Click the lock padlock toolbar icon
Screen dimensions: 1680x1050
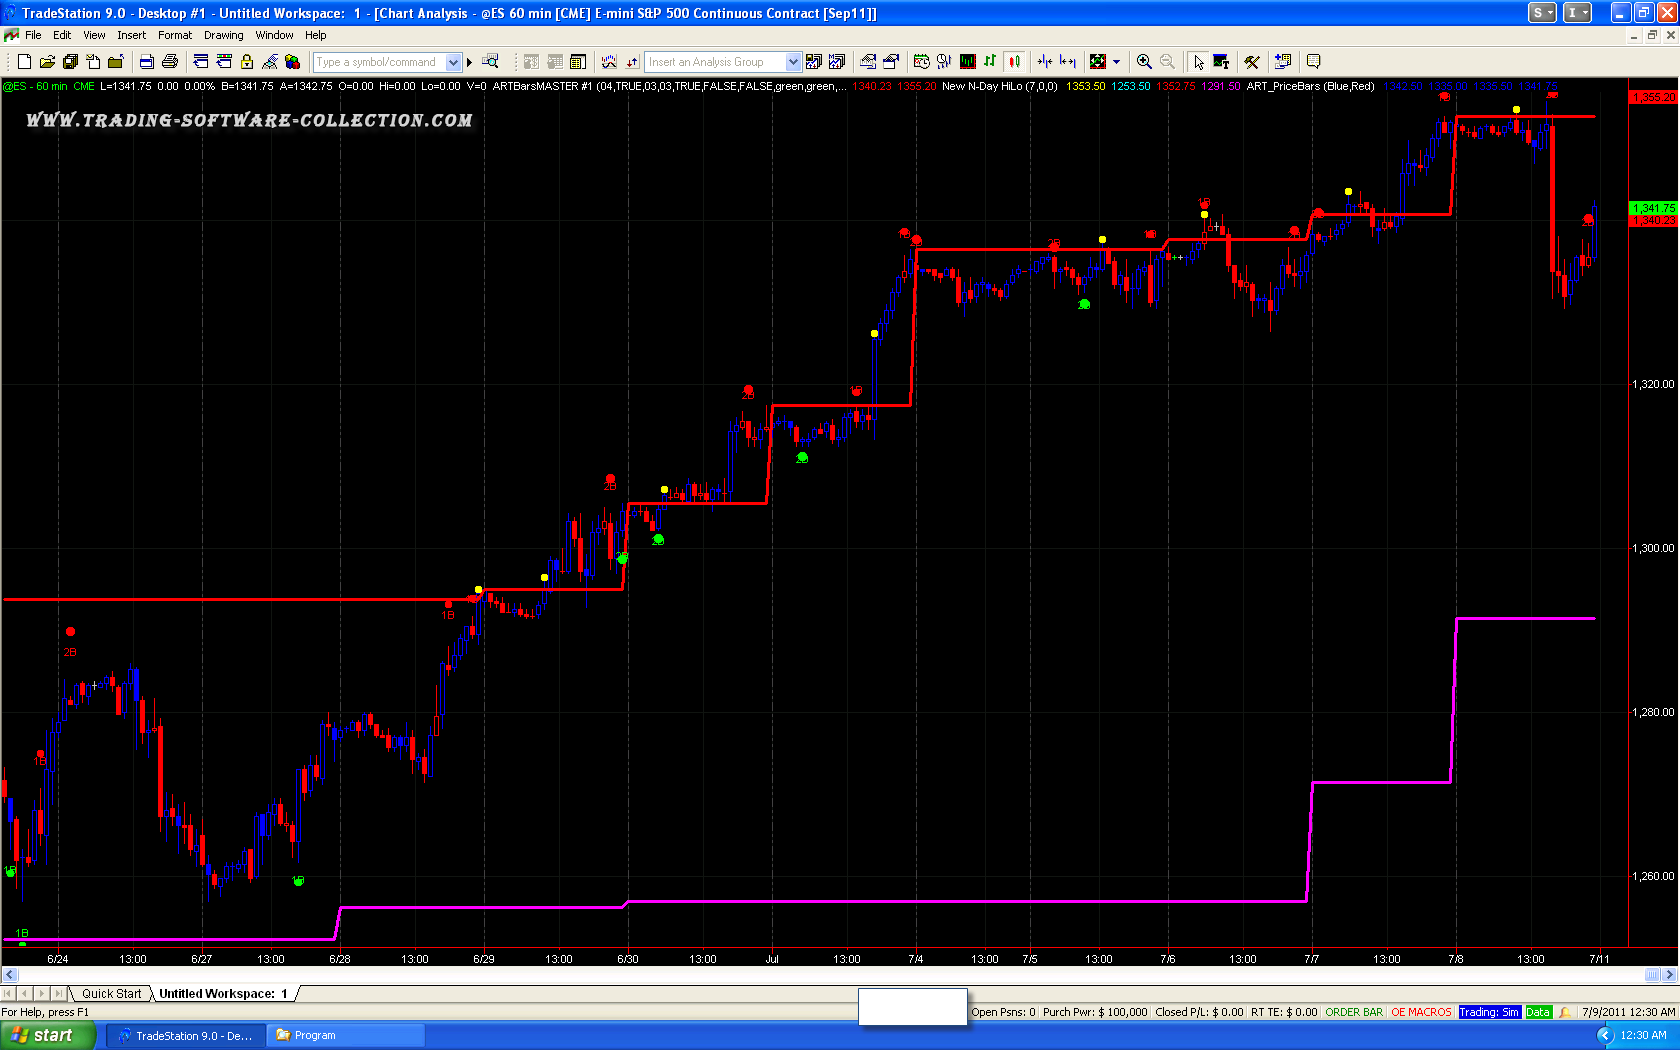pos(247,62)
